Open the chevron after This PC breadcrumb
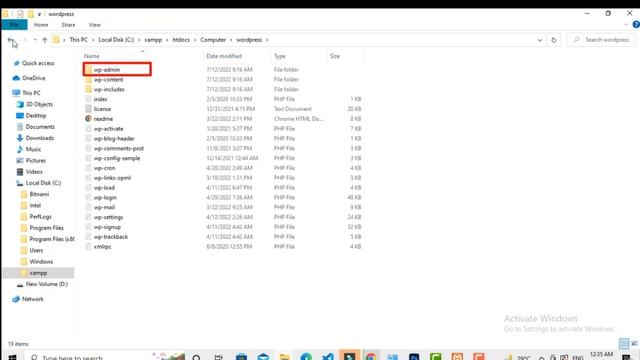Viewport: 640px width, 360px height. (93, 40)
